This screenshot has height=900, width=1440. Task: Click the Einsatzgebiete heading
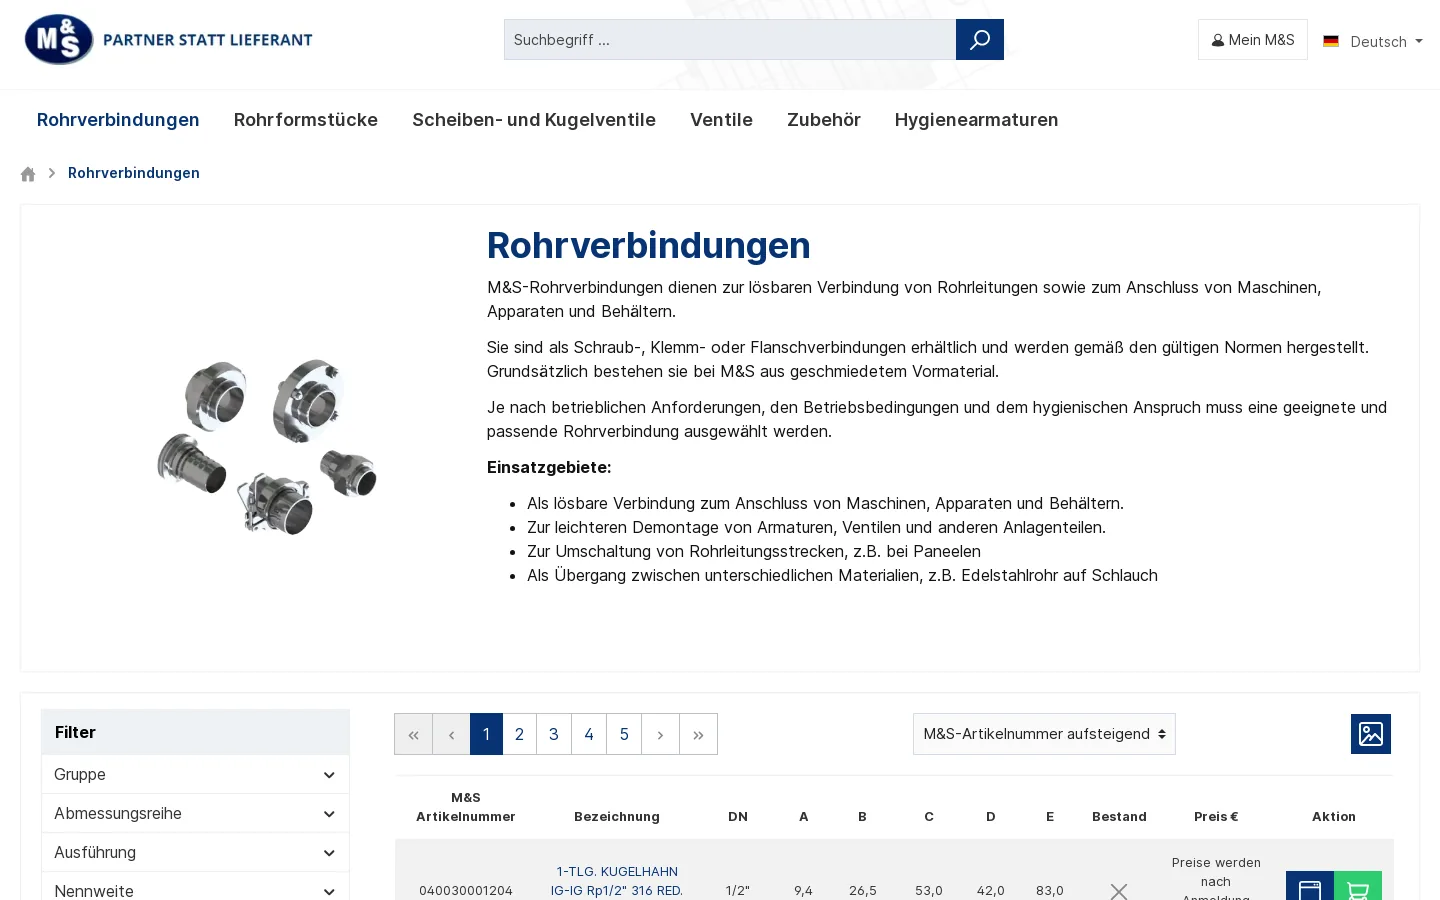click(549, 467)
